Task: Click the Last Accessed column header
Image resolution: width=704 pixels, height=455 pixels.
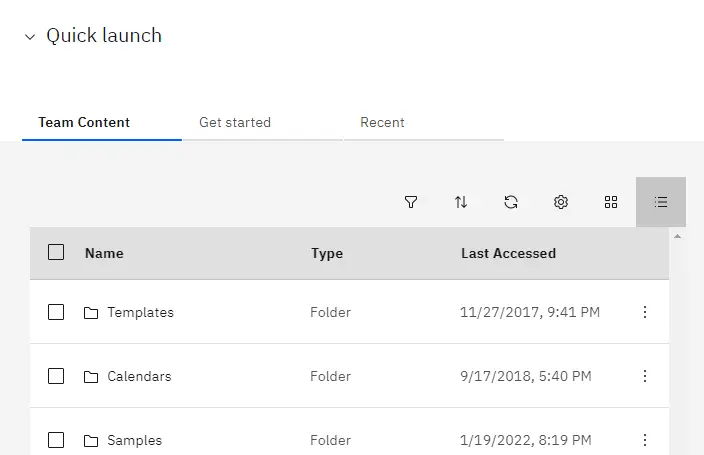Action: point(508,253)
